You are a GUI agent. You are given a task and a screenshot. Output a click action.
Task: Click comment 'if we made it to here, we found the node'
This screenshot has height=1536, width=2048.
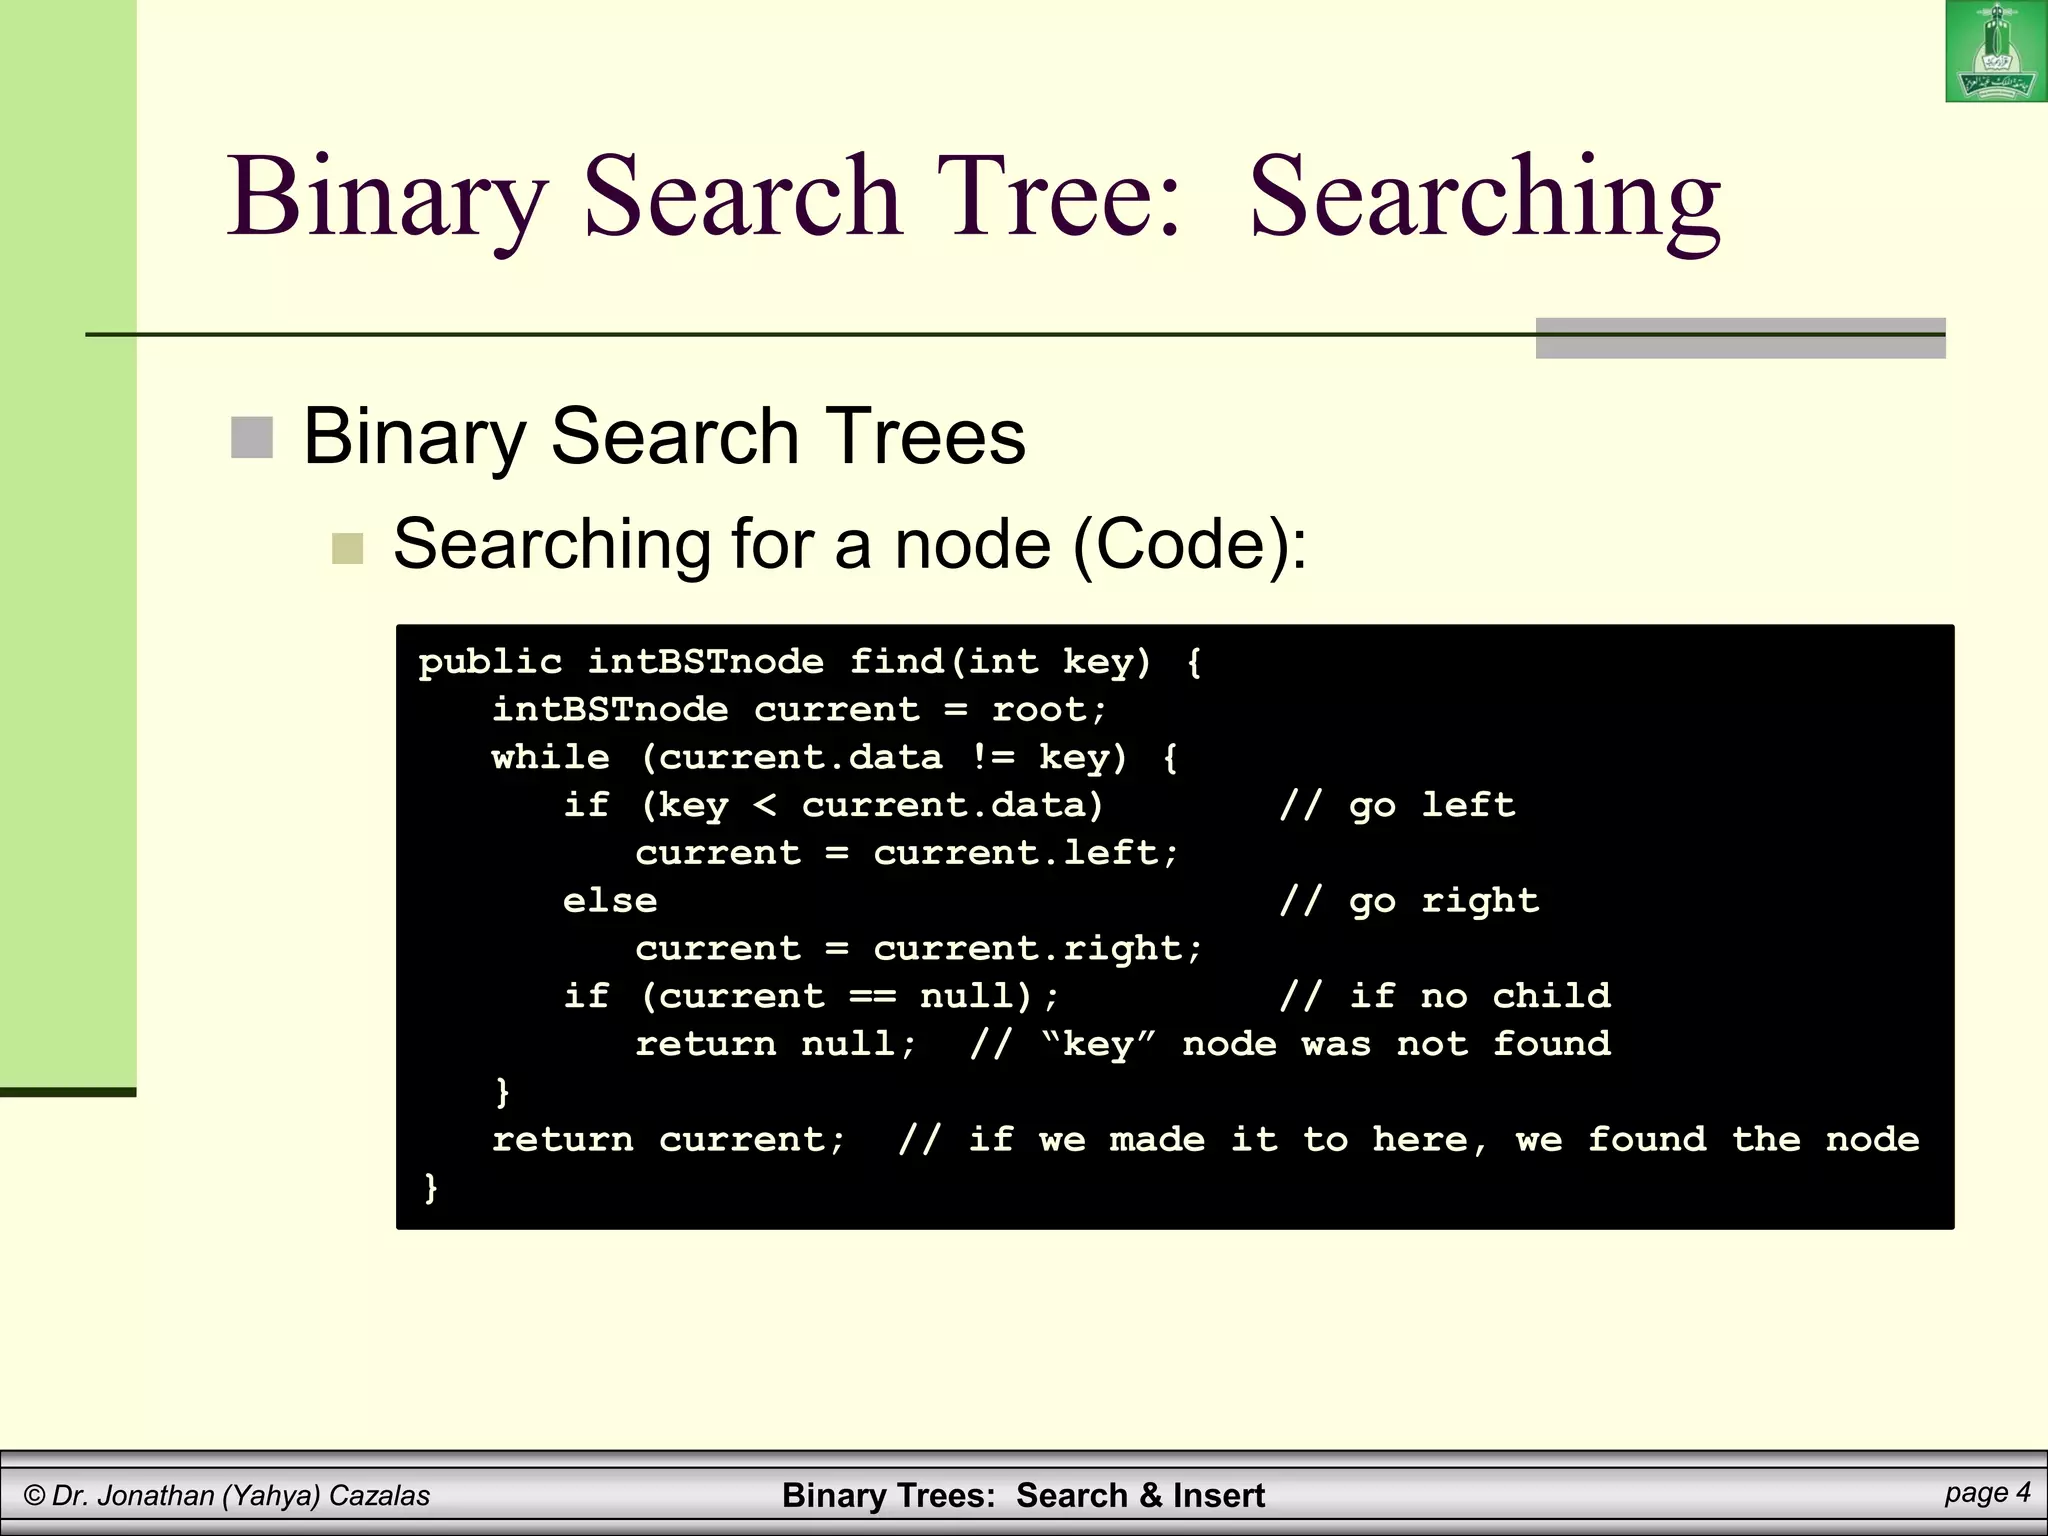tap(1443, 1140)
